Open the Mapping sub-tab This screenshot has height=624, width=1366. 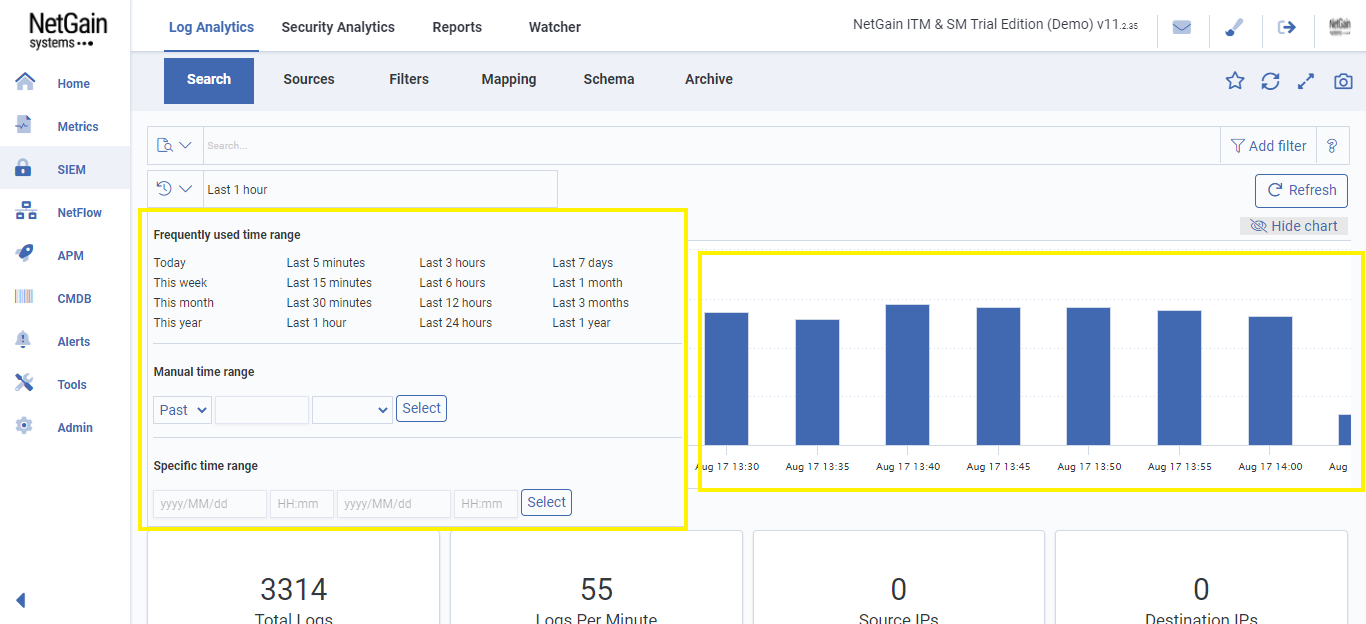click(509, 79)
